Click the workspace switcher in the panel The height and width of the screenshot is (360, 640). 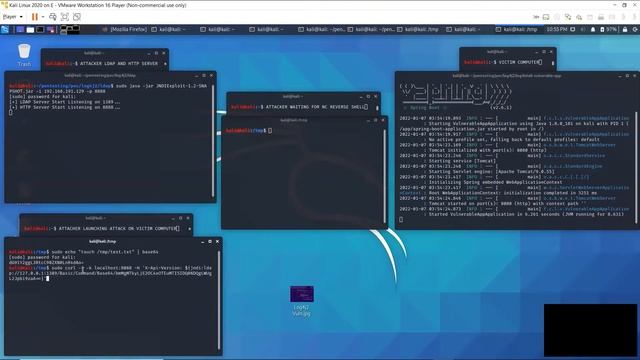70,29
